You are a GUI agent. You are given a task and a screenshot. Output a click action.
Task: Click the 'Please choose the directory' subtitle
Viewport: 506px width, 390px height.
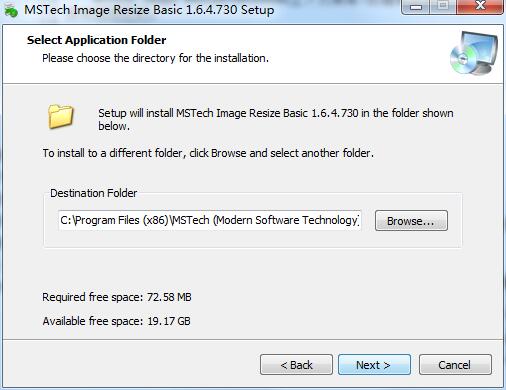click(x=155, y=58)
